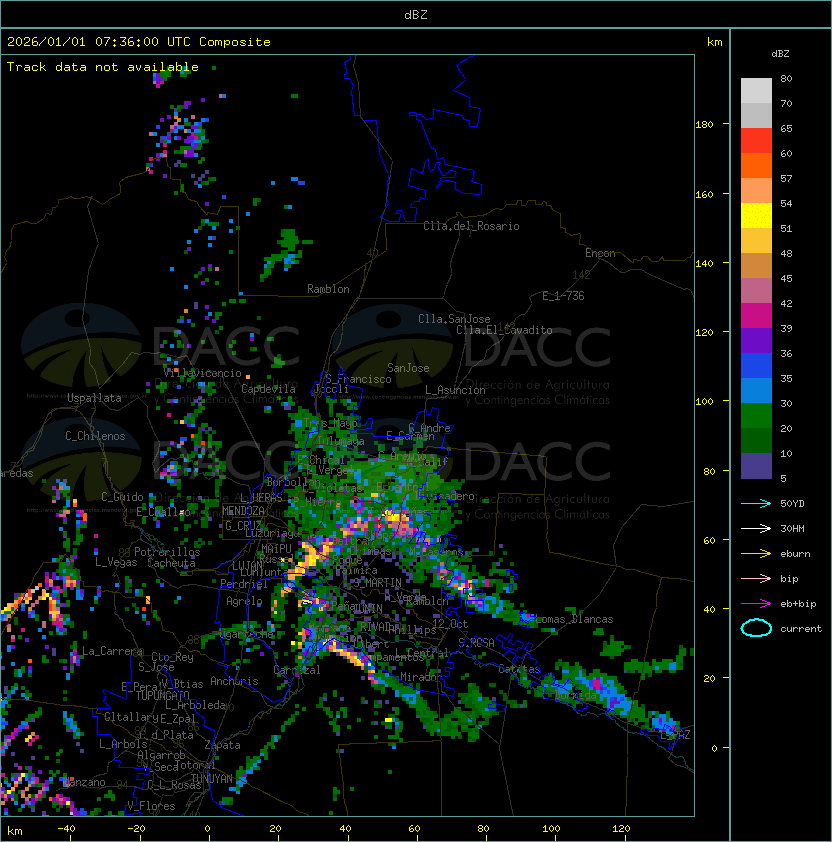Screen dimensions: 832x842
Task: Click the 'Capdevila' map label
Action: coord(268,389)
